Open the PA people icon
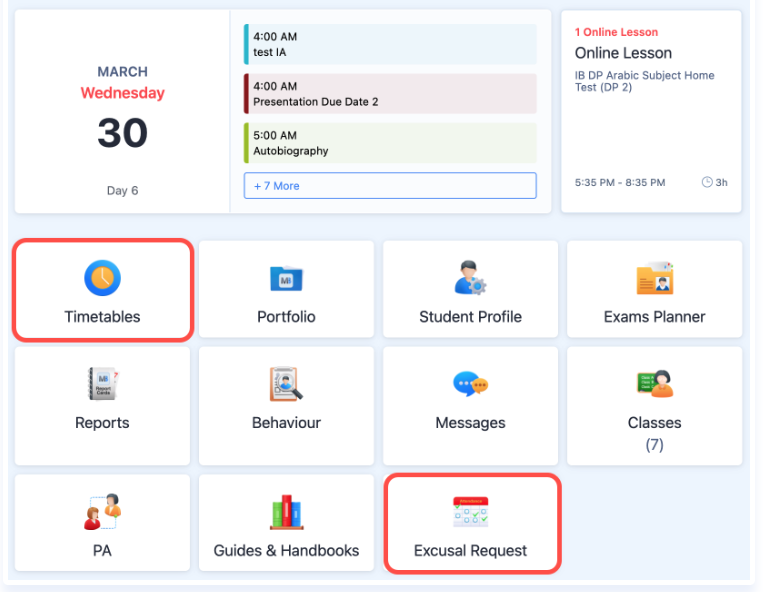763x592 pixels. point(102,511)
